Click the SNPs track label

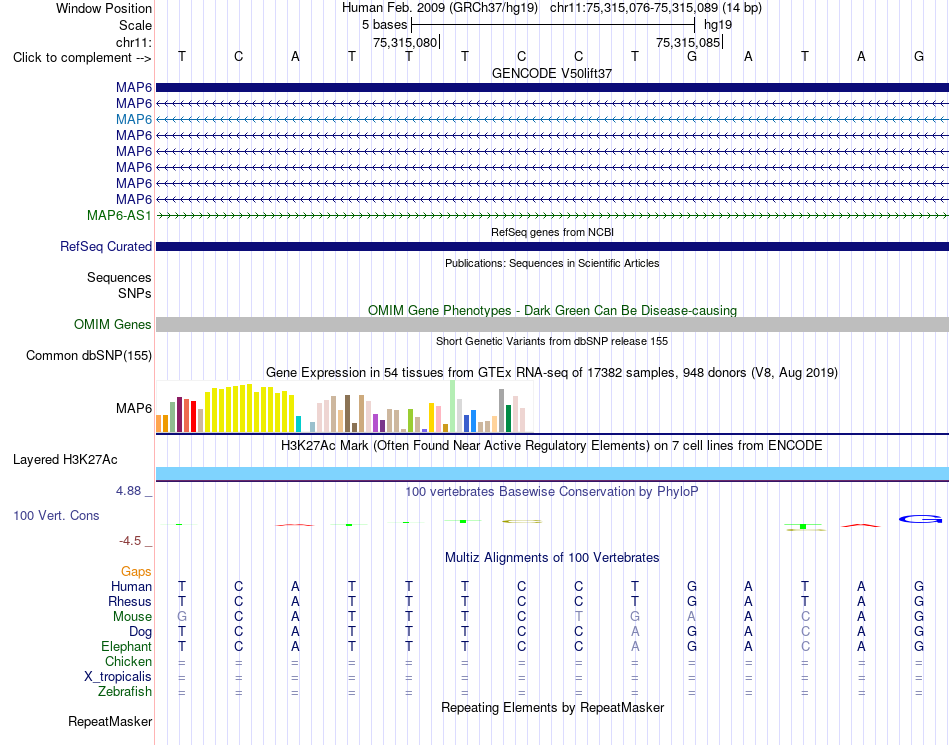(x=135, y=293)
